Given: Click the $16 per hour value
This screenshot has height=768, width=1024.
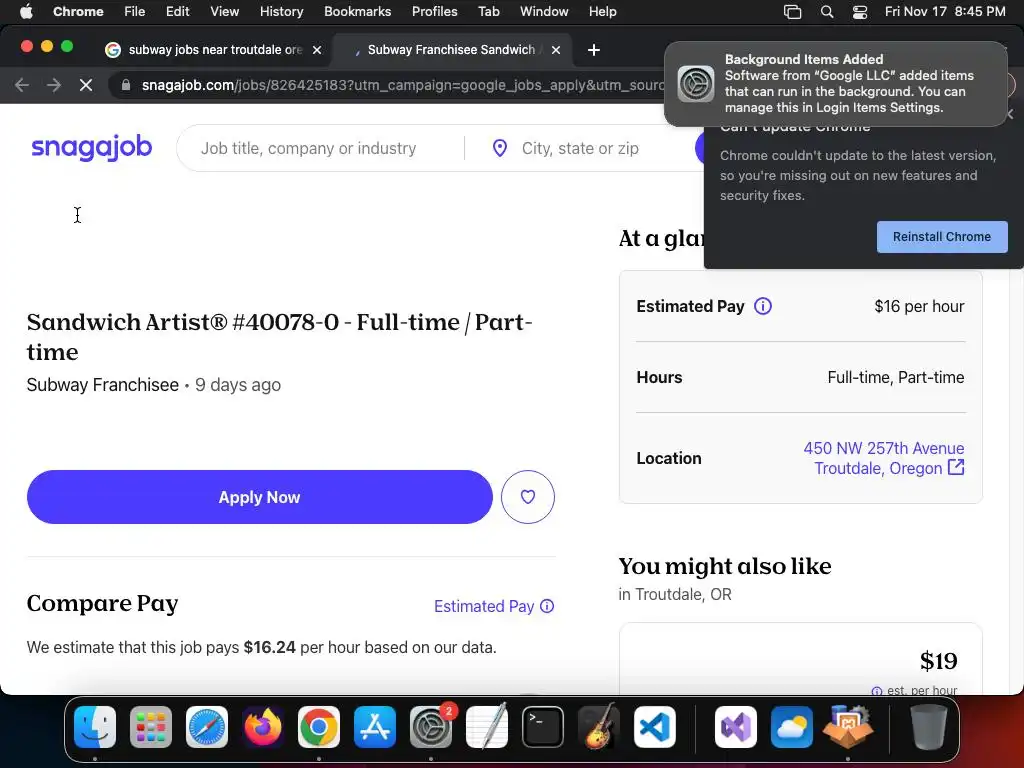Looking at the screenshot, I should [x=919, y=306].
